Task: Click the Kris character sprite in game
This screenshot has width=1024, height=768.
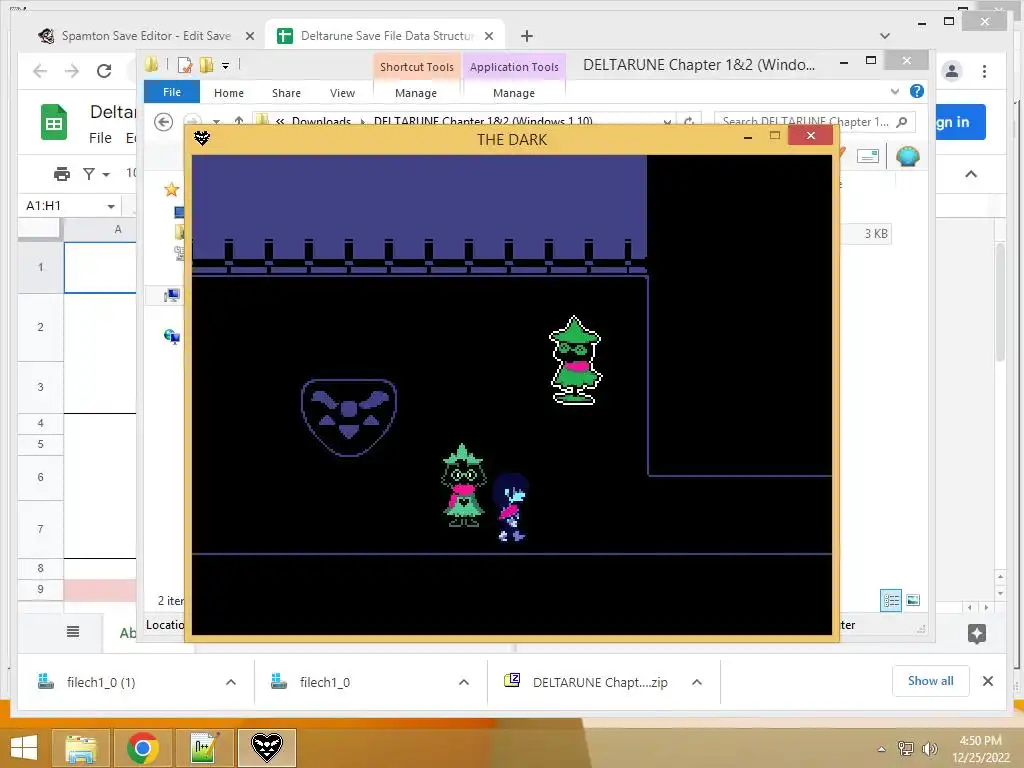Action: point(511,507)
